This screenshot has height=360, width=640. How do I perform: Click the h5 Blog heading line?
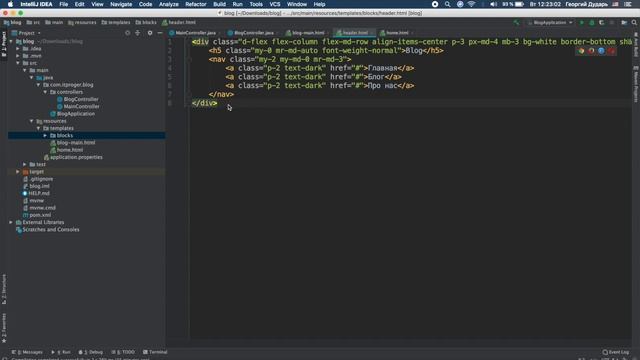pos(326,51)
